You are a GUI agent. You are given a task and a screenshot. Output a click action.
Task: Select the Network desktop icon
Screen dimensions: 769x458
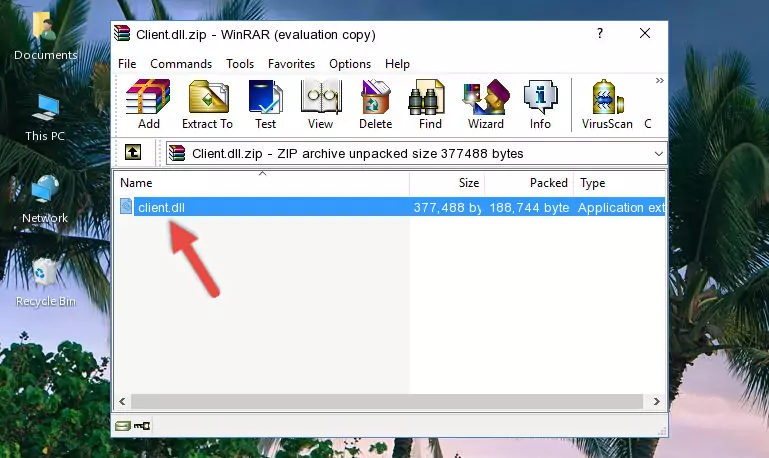[45, 199]
